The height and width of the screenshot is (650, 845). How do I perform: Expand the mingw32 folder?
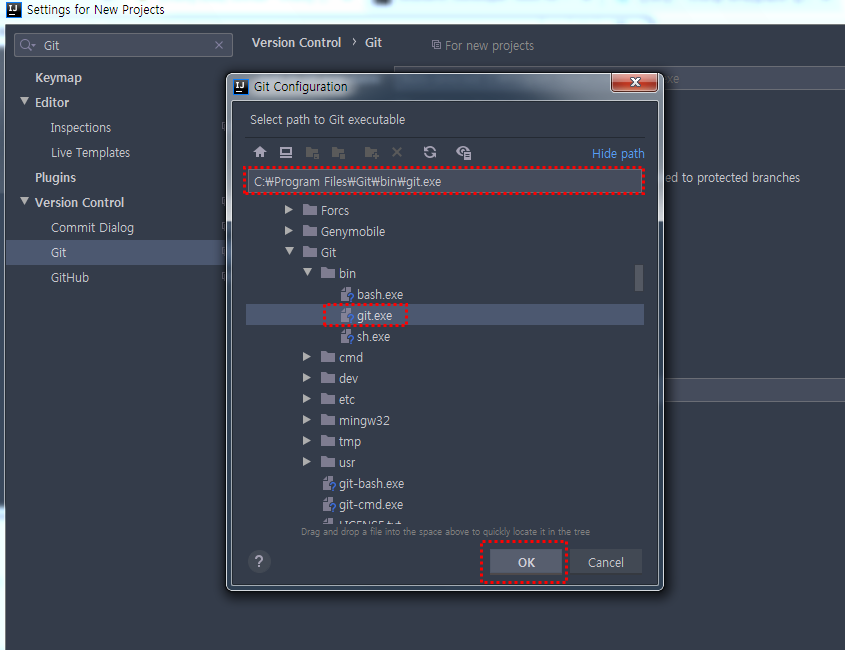307,420
